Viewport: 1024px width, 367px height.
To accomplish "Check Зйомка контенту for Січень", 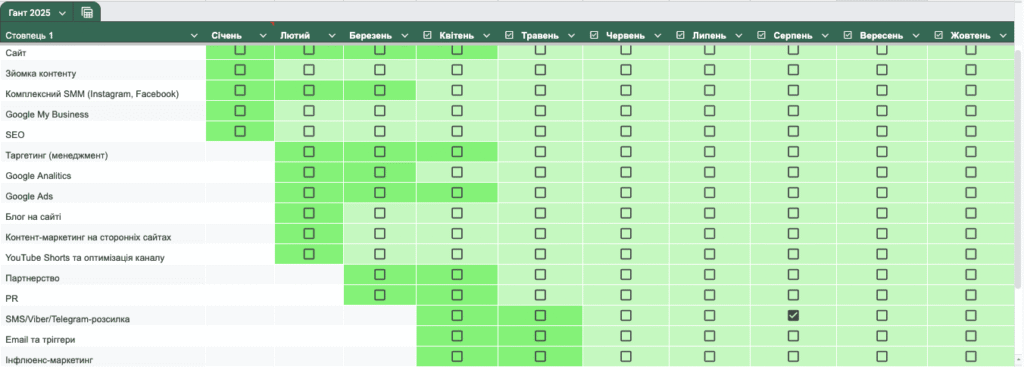I will point(240,69).
